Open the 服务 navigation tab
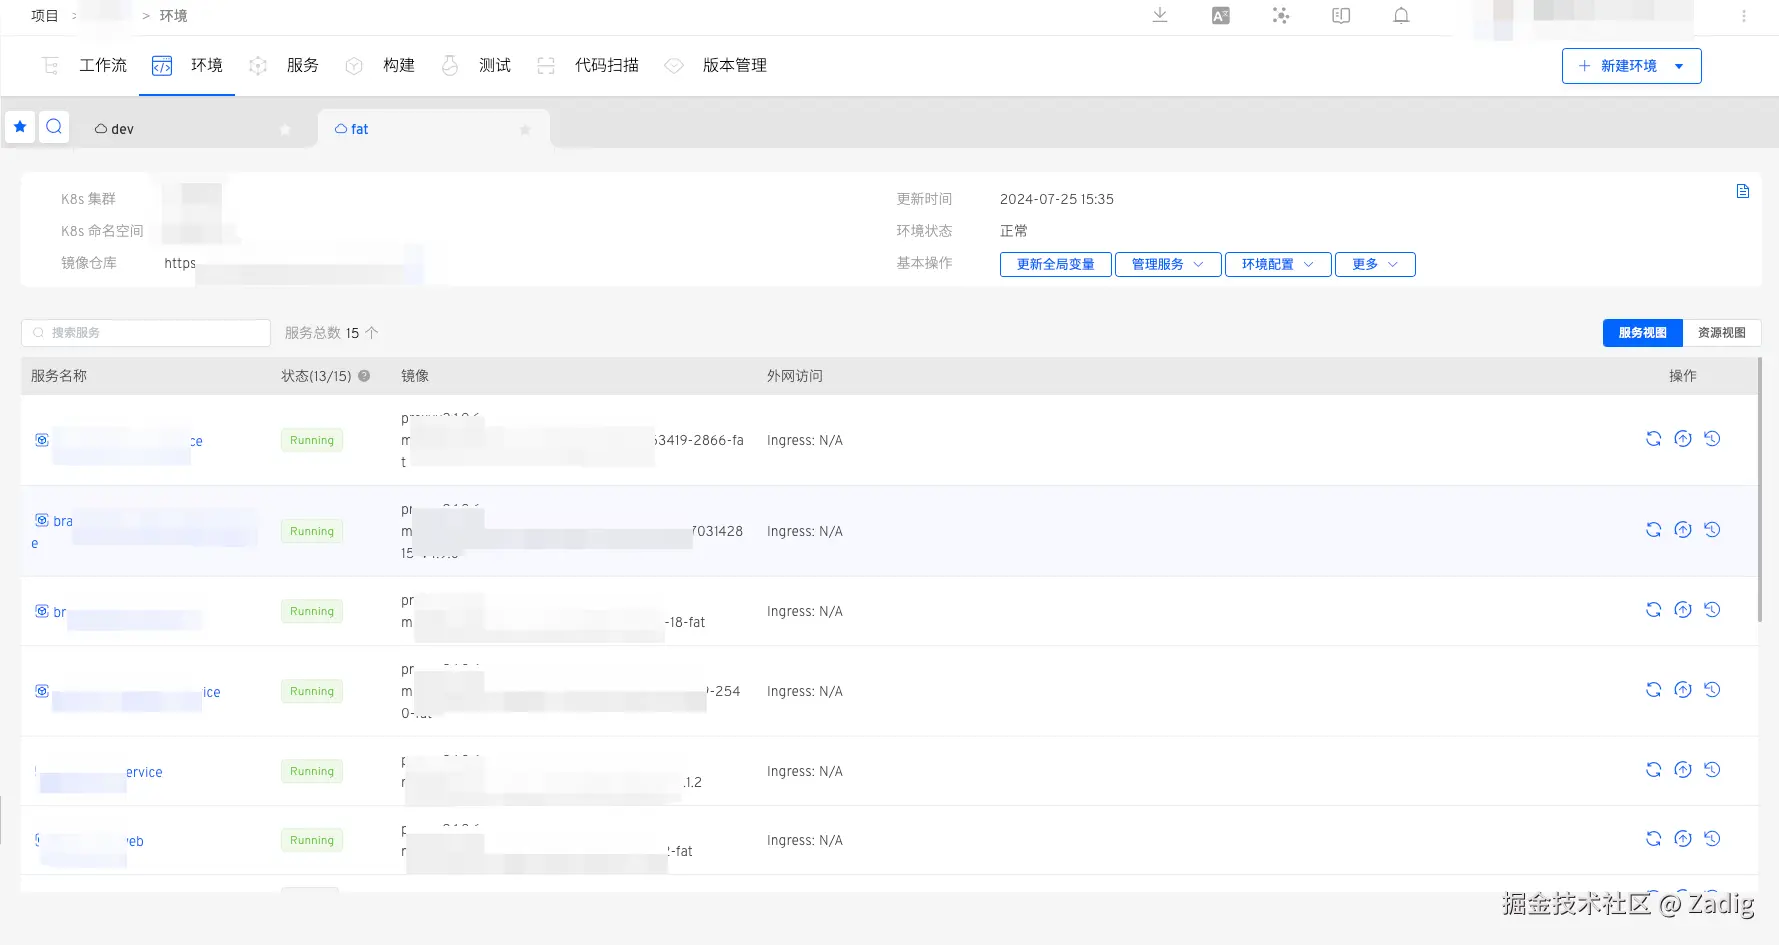 [284, 65]
